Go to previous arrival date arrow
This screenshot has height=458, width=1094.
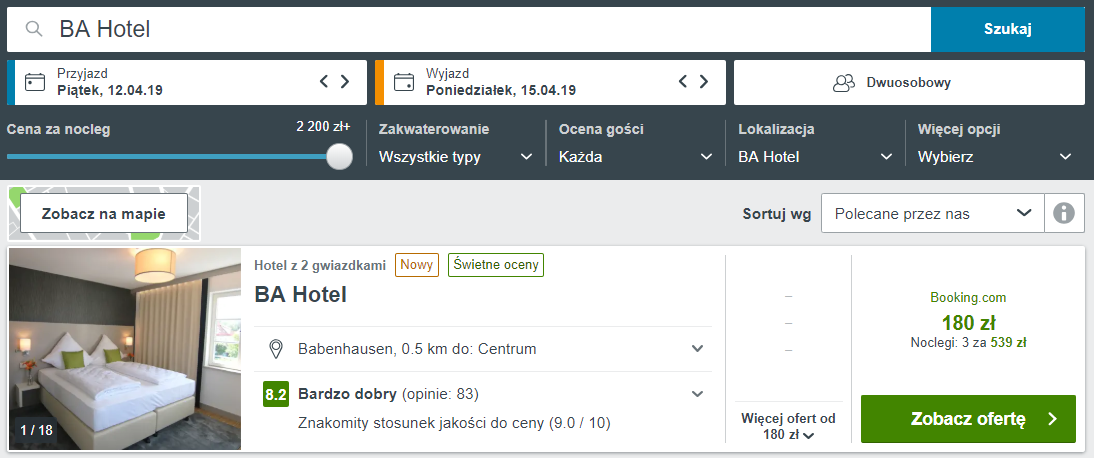[x=324, y=82]
